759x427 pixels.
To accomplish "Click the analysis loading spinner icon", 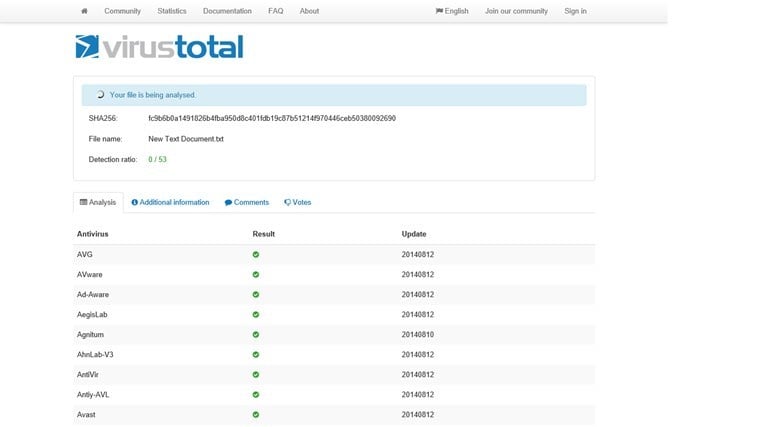I will pyautogui.click(x=100, y=95).
